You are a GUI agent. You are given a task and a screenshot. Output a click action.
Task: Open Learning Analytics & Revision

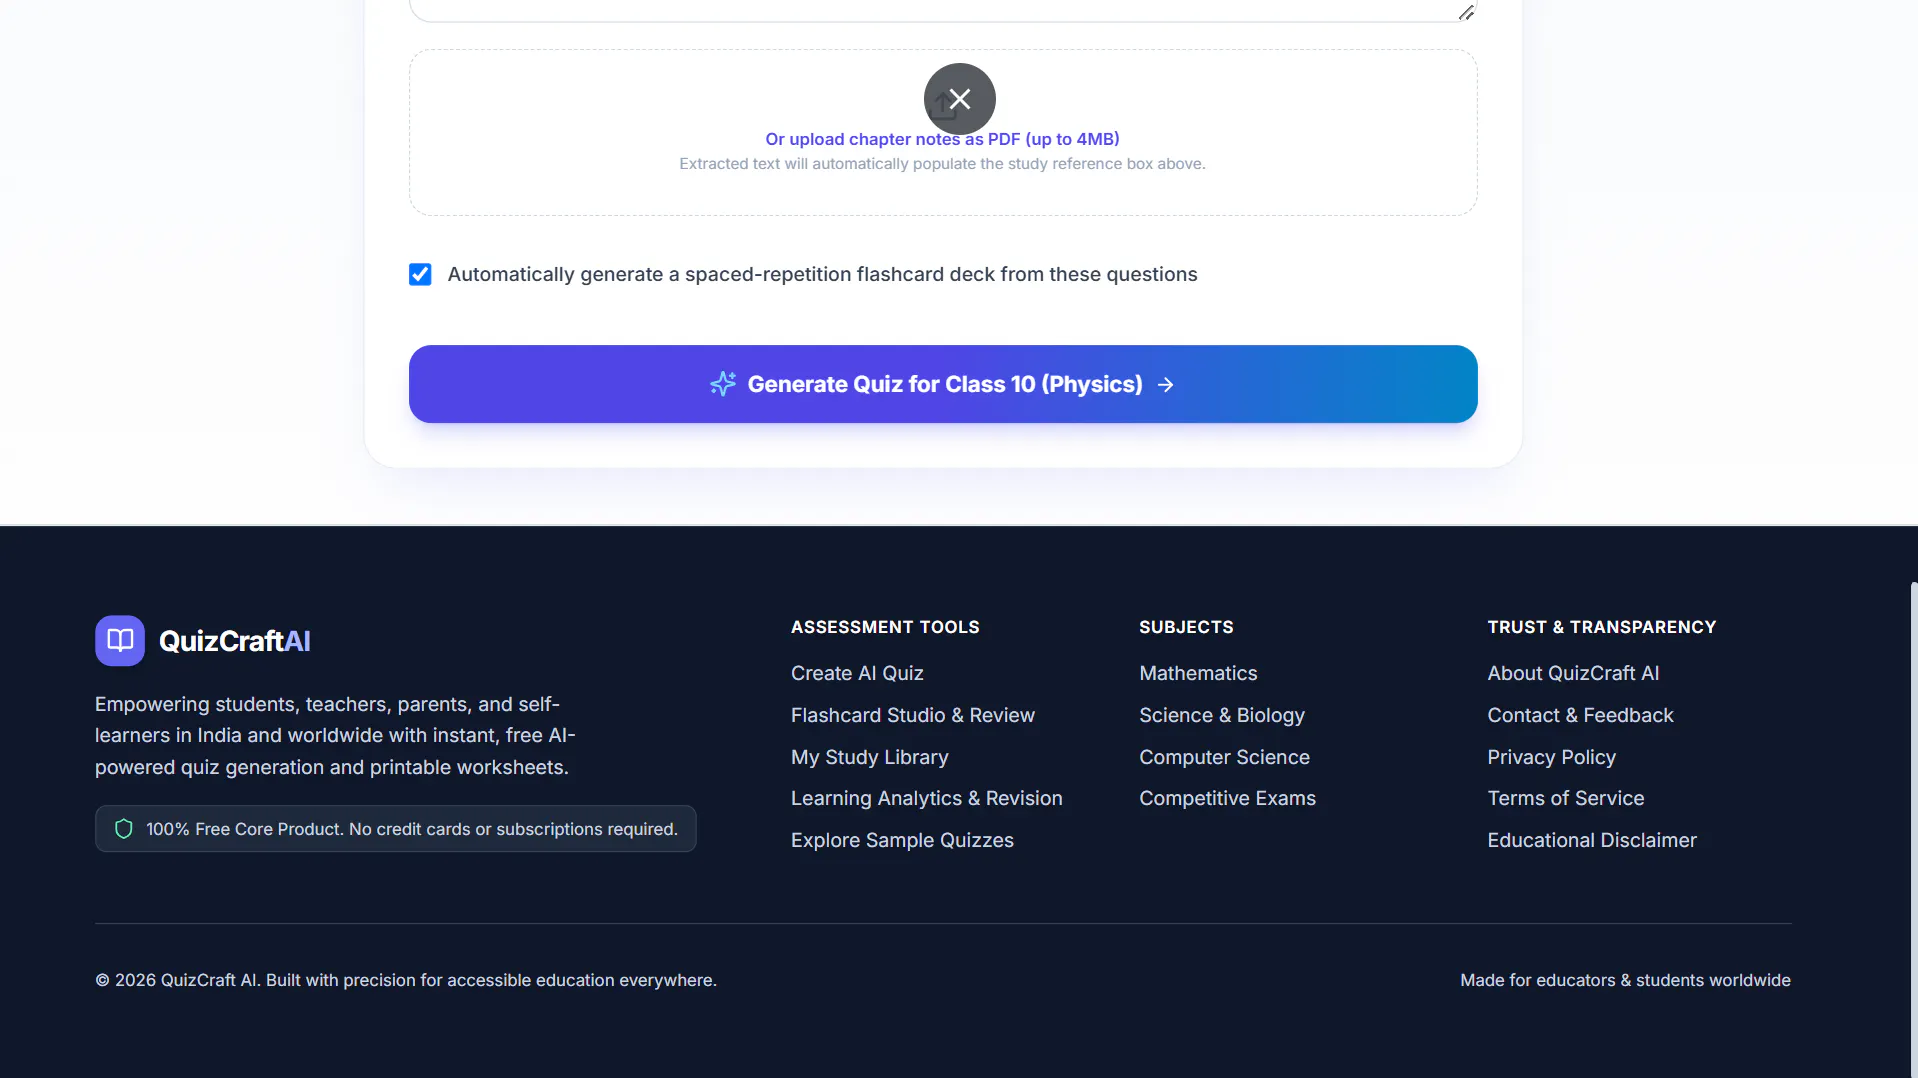[x=927, y=798]
